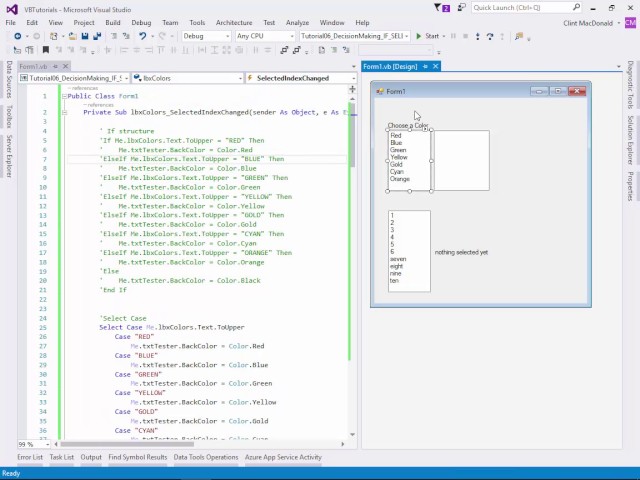Image resolution: width=640 pixels, height=480 pixels.
Task: Click the 'Choose a Color' label
Action: click(x=408, y=125)
